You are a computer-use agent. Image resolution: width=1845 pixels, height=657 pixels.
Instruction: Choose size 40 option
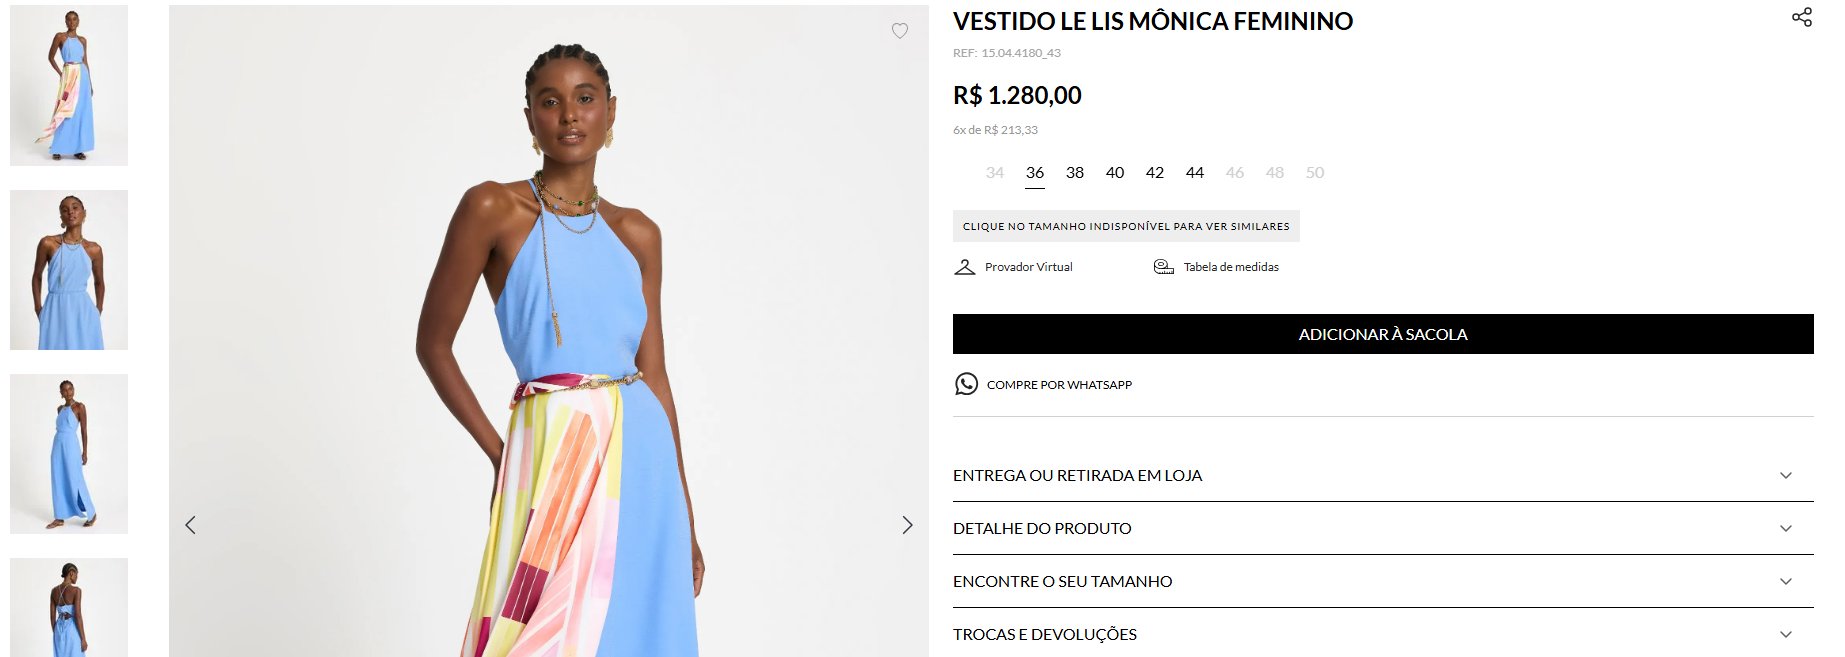[1115, 173]
